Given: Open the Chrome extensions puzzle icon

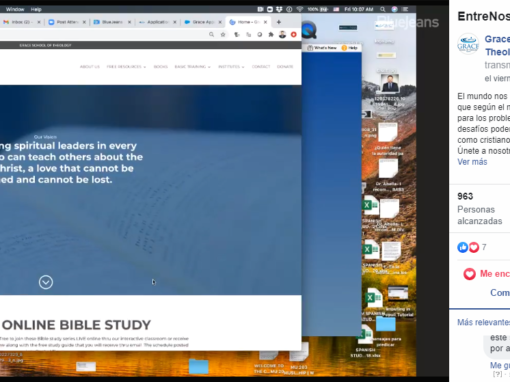Looking at the screenshot, I should coord(271,34).
